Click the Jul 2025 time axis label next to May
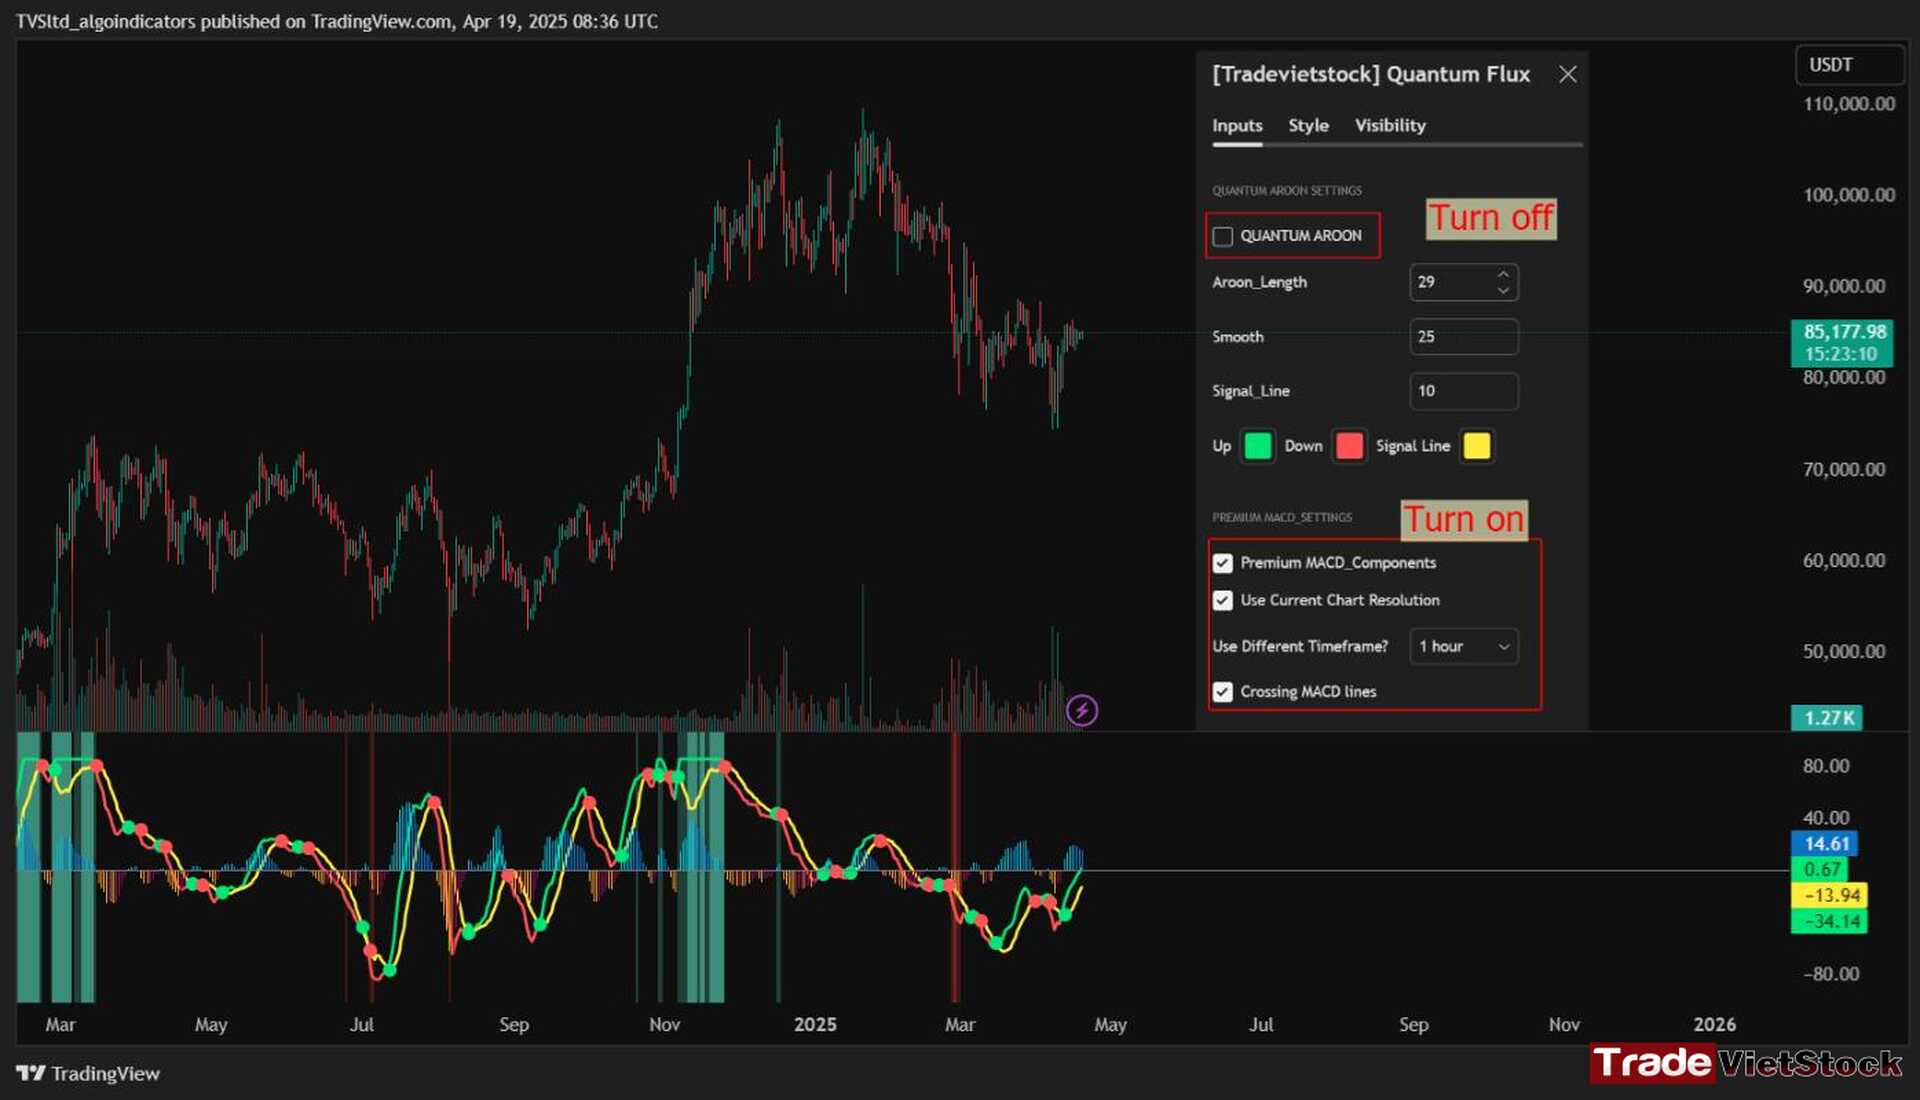The height and width of the screenshot is (1100, 1920). tap(1261, 1025)
